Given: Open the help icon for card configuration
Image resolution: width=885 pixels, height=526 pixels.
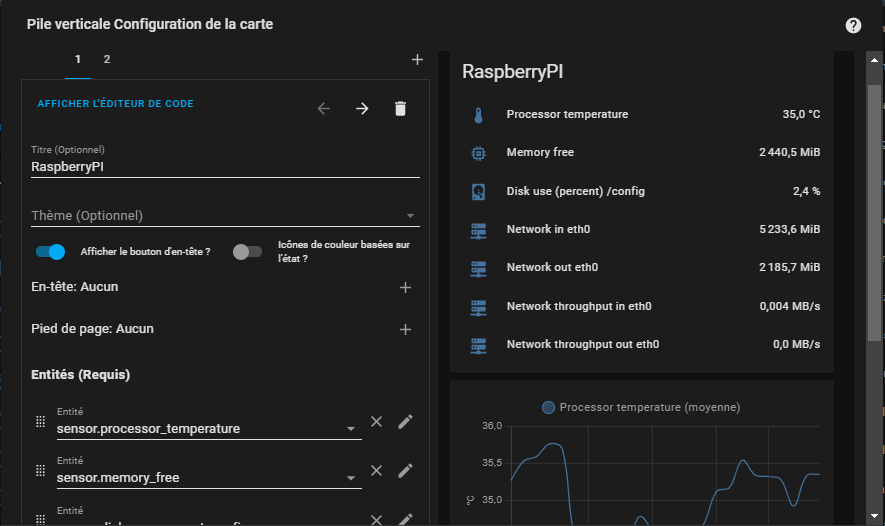Looking at the screenshot, I should [x=853, y=25].
